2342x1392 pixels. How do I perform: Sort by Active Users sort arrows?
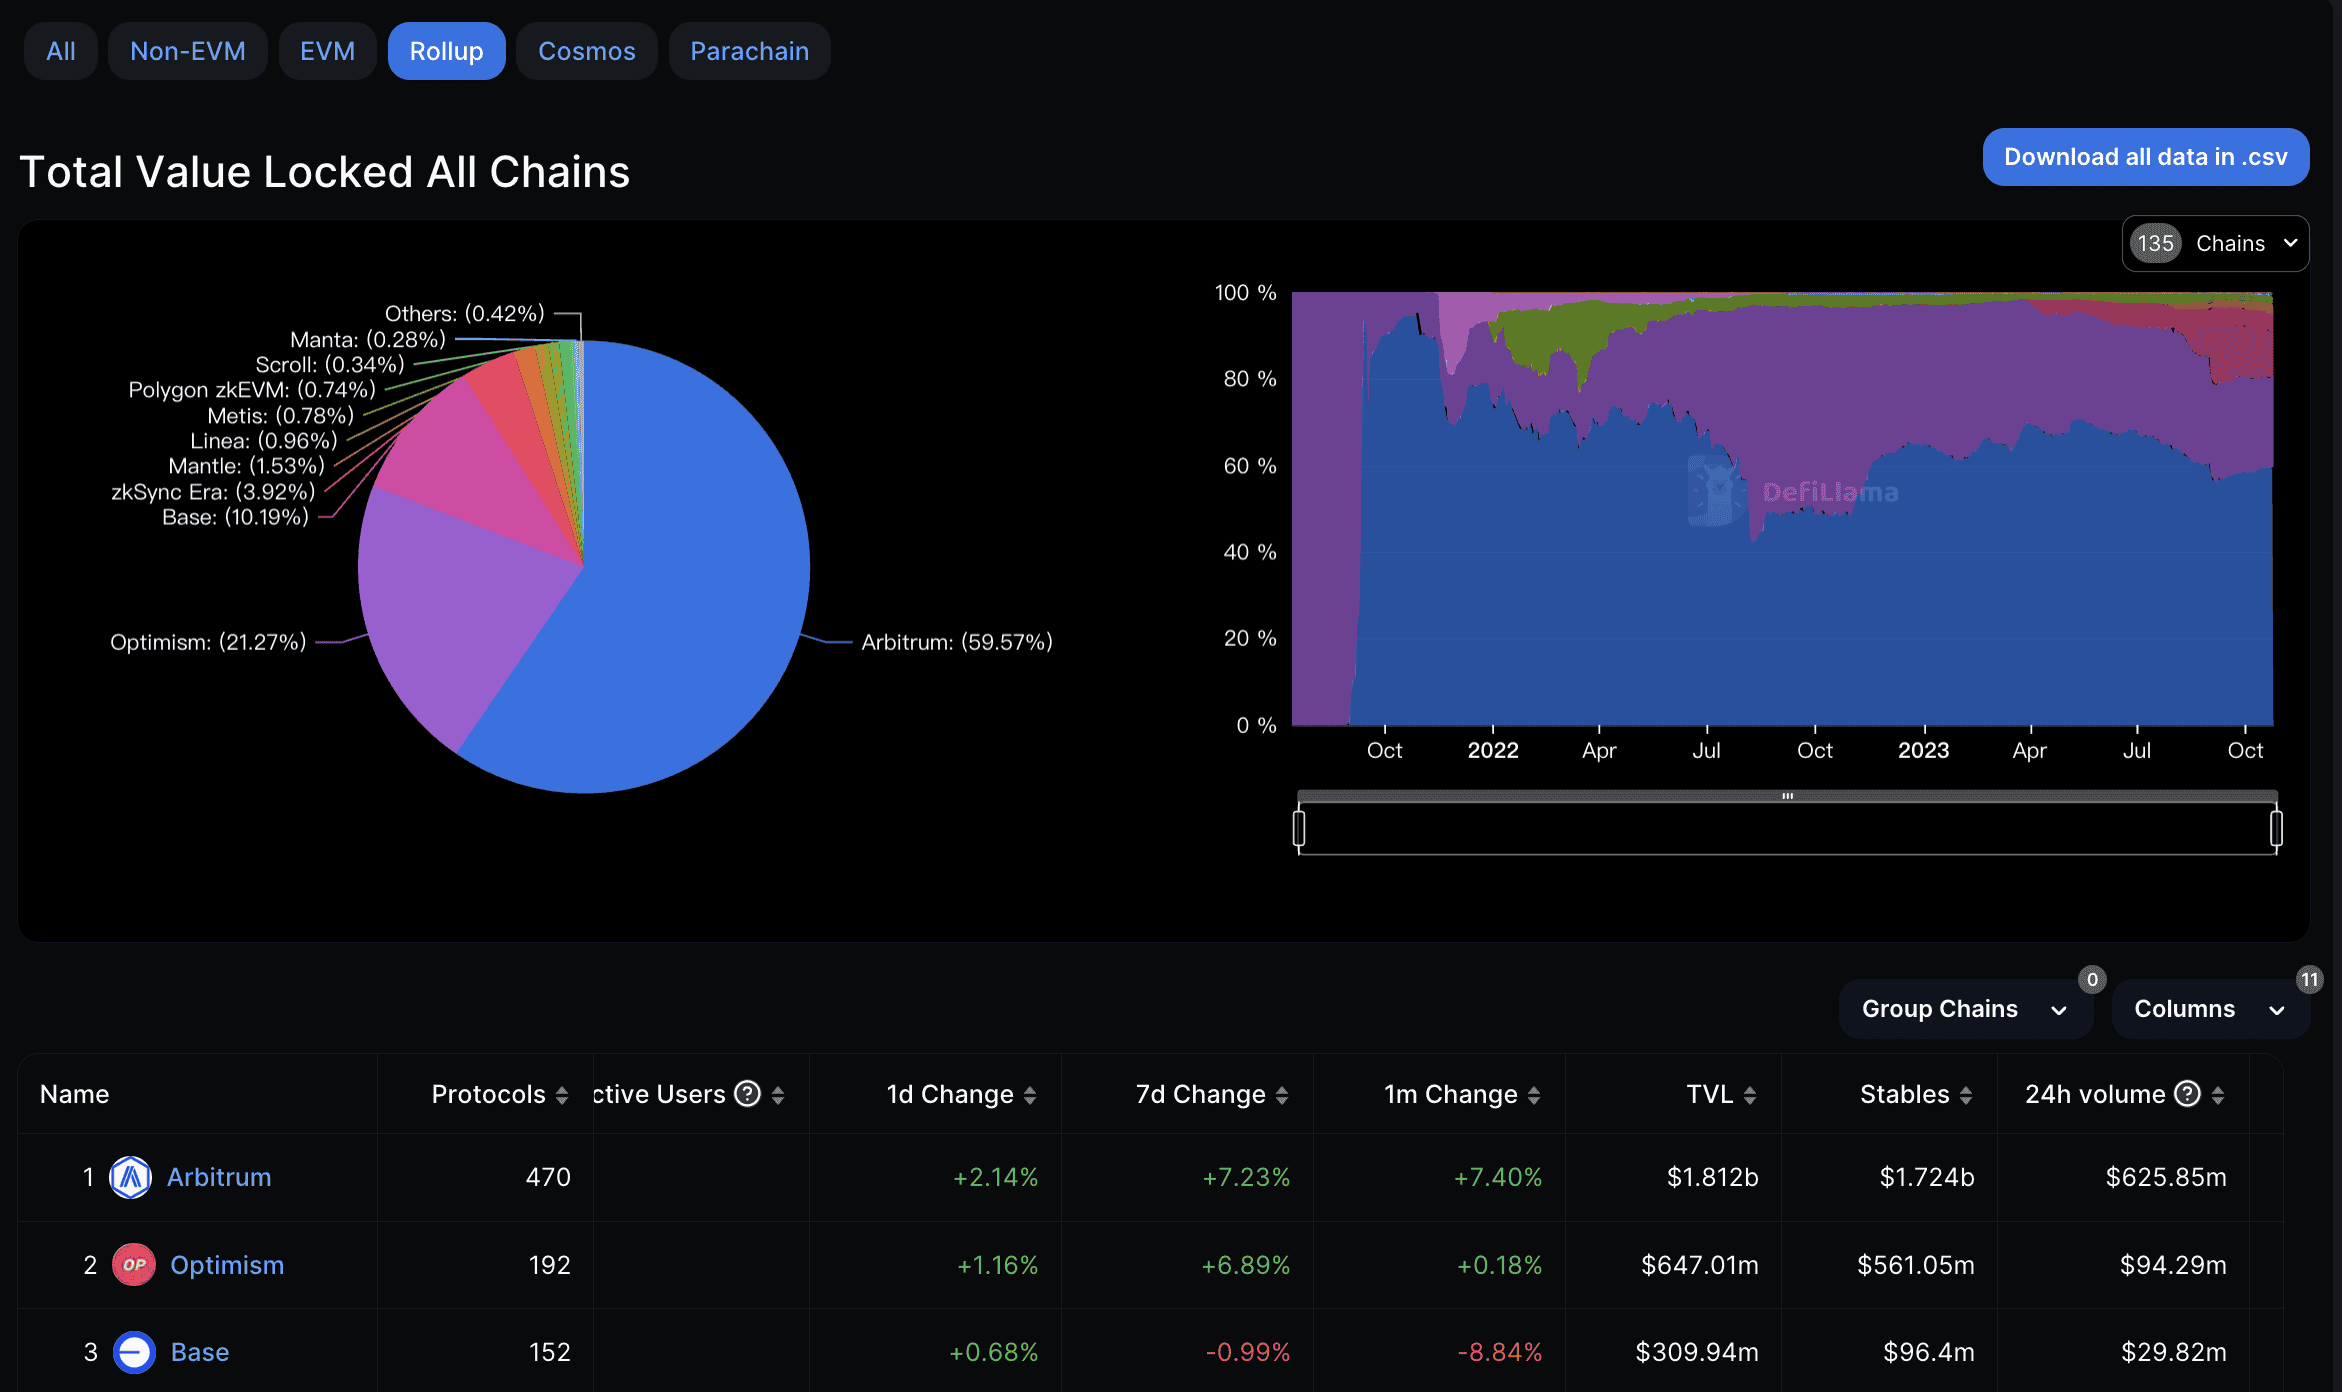778,1096
